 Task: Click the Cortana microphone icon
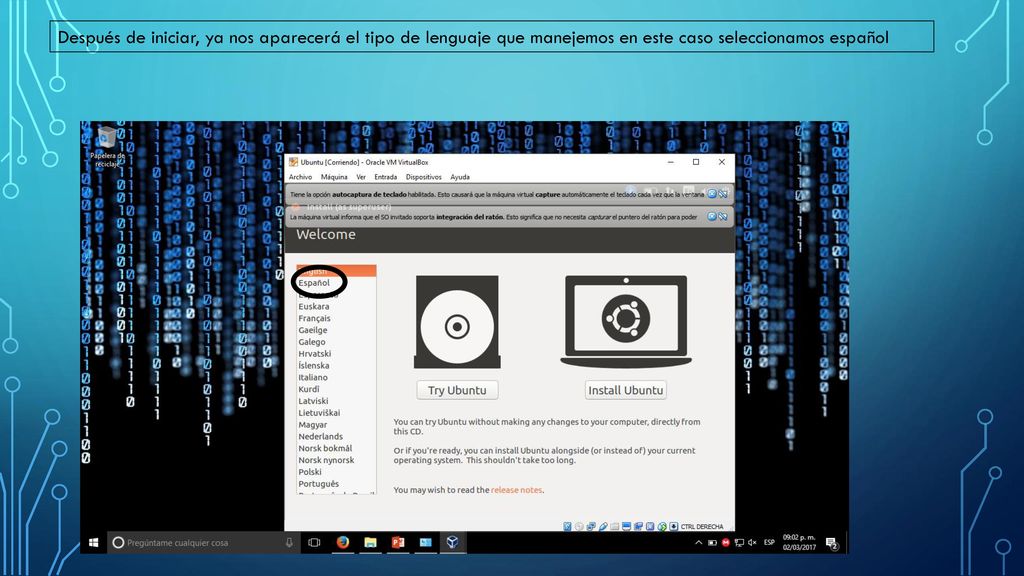[x=289, y=542]
